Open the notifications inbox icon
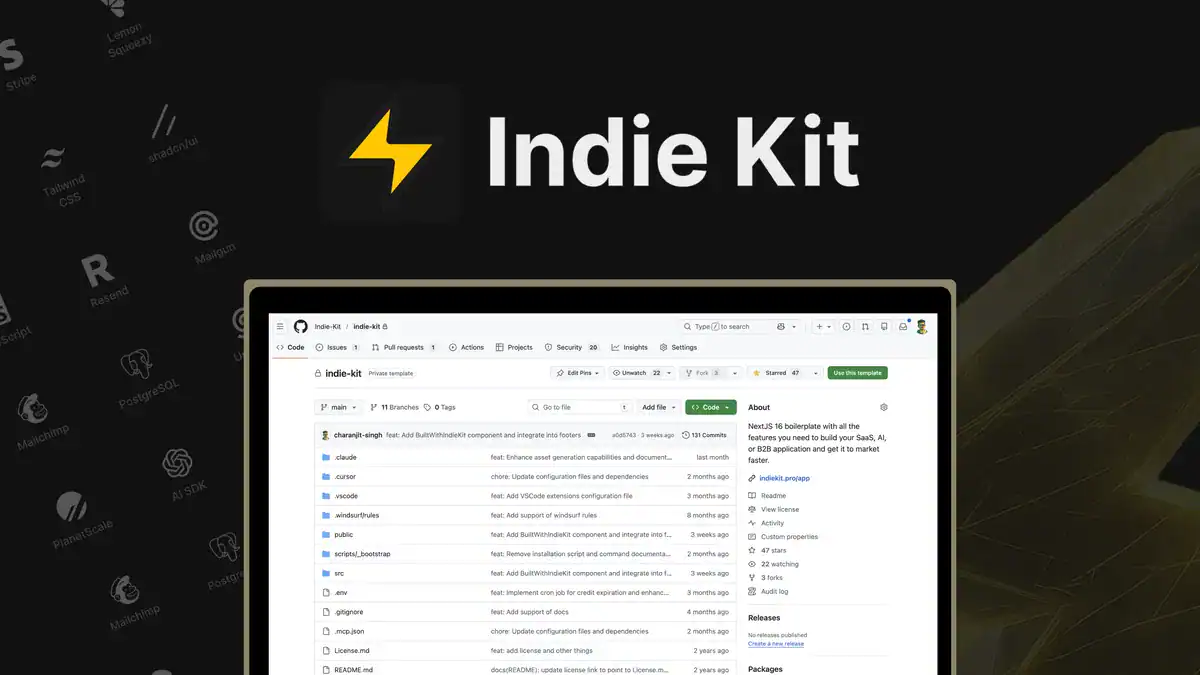This screenshot has width=1200, height=675. tap(902, 327)
